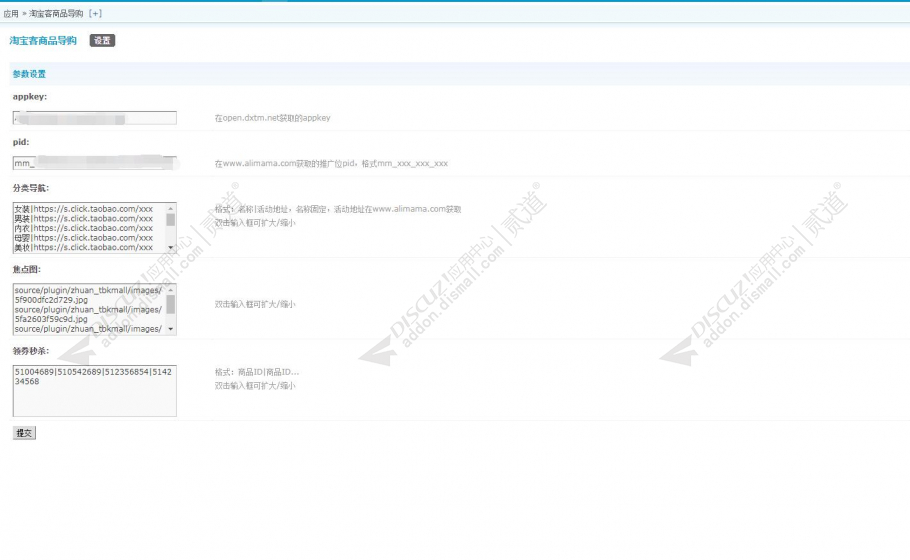Click scroll-down arrow of 焦点图 textarea
This screenshot has height=560, width=910.
point(171,329)
